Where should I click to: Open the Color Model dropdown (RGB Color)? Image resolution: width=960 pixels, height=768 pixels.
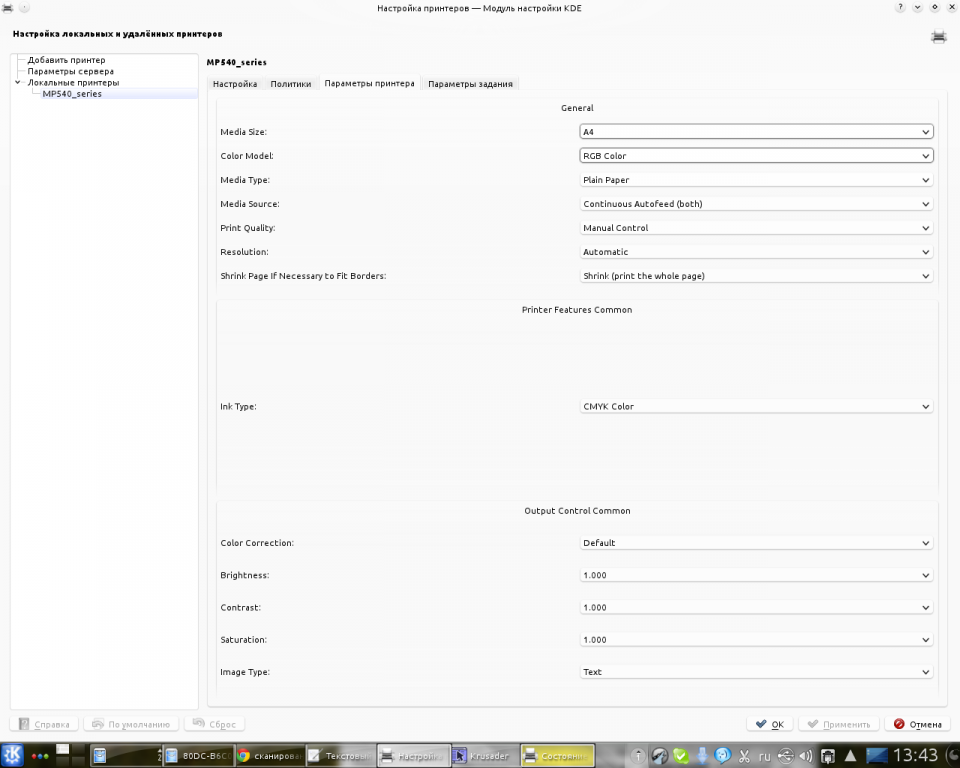point(756,156)
